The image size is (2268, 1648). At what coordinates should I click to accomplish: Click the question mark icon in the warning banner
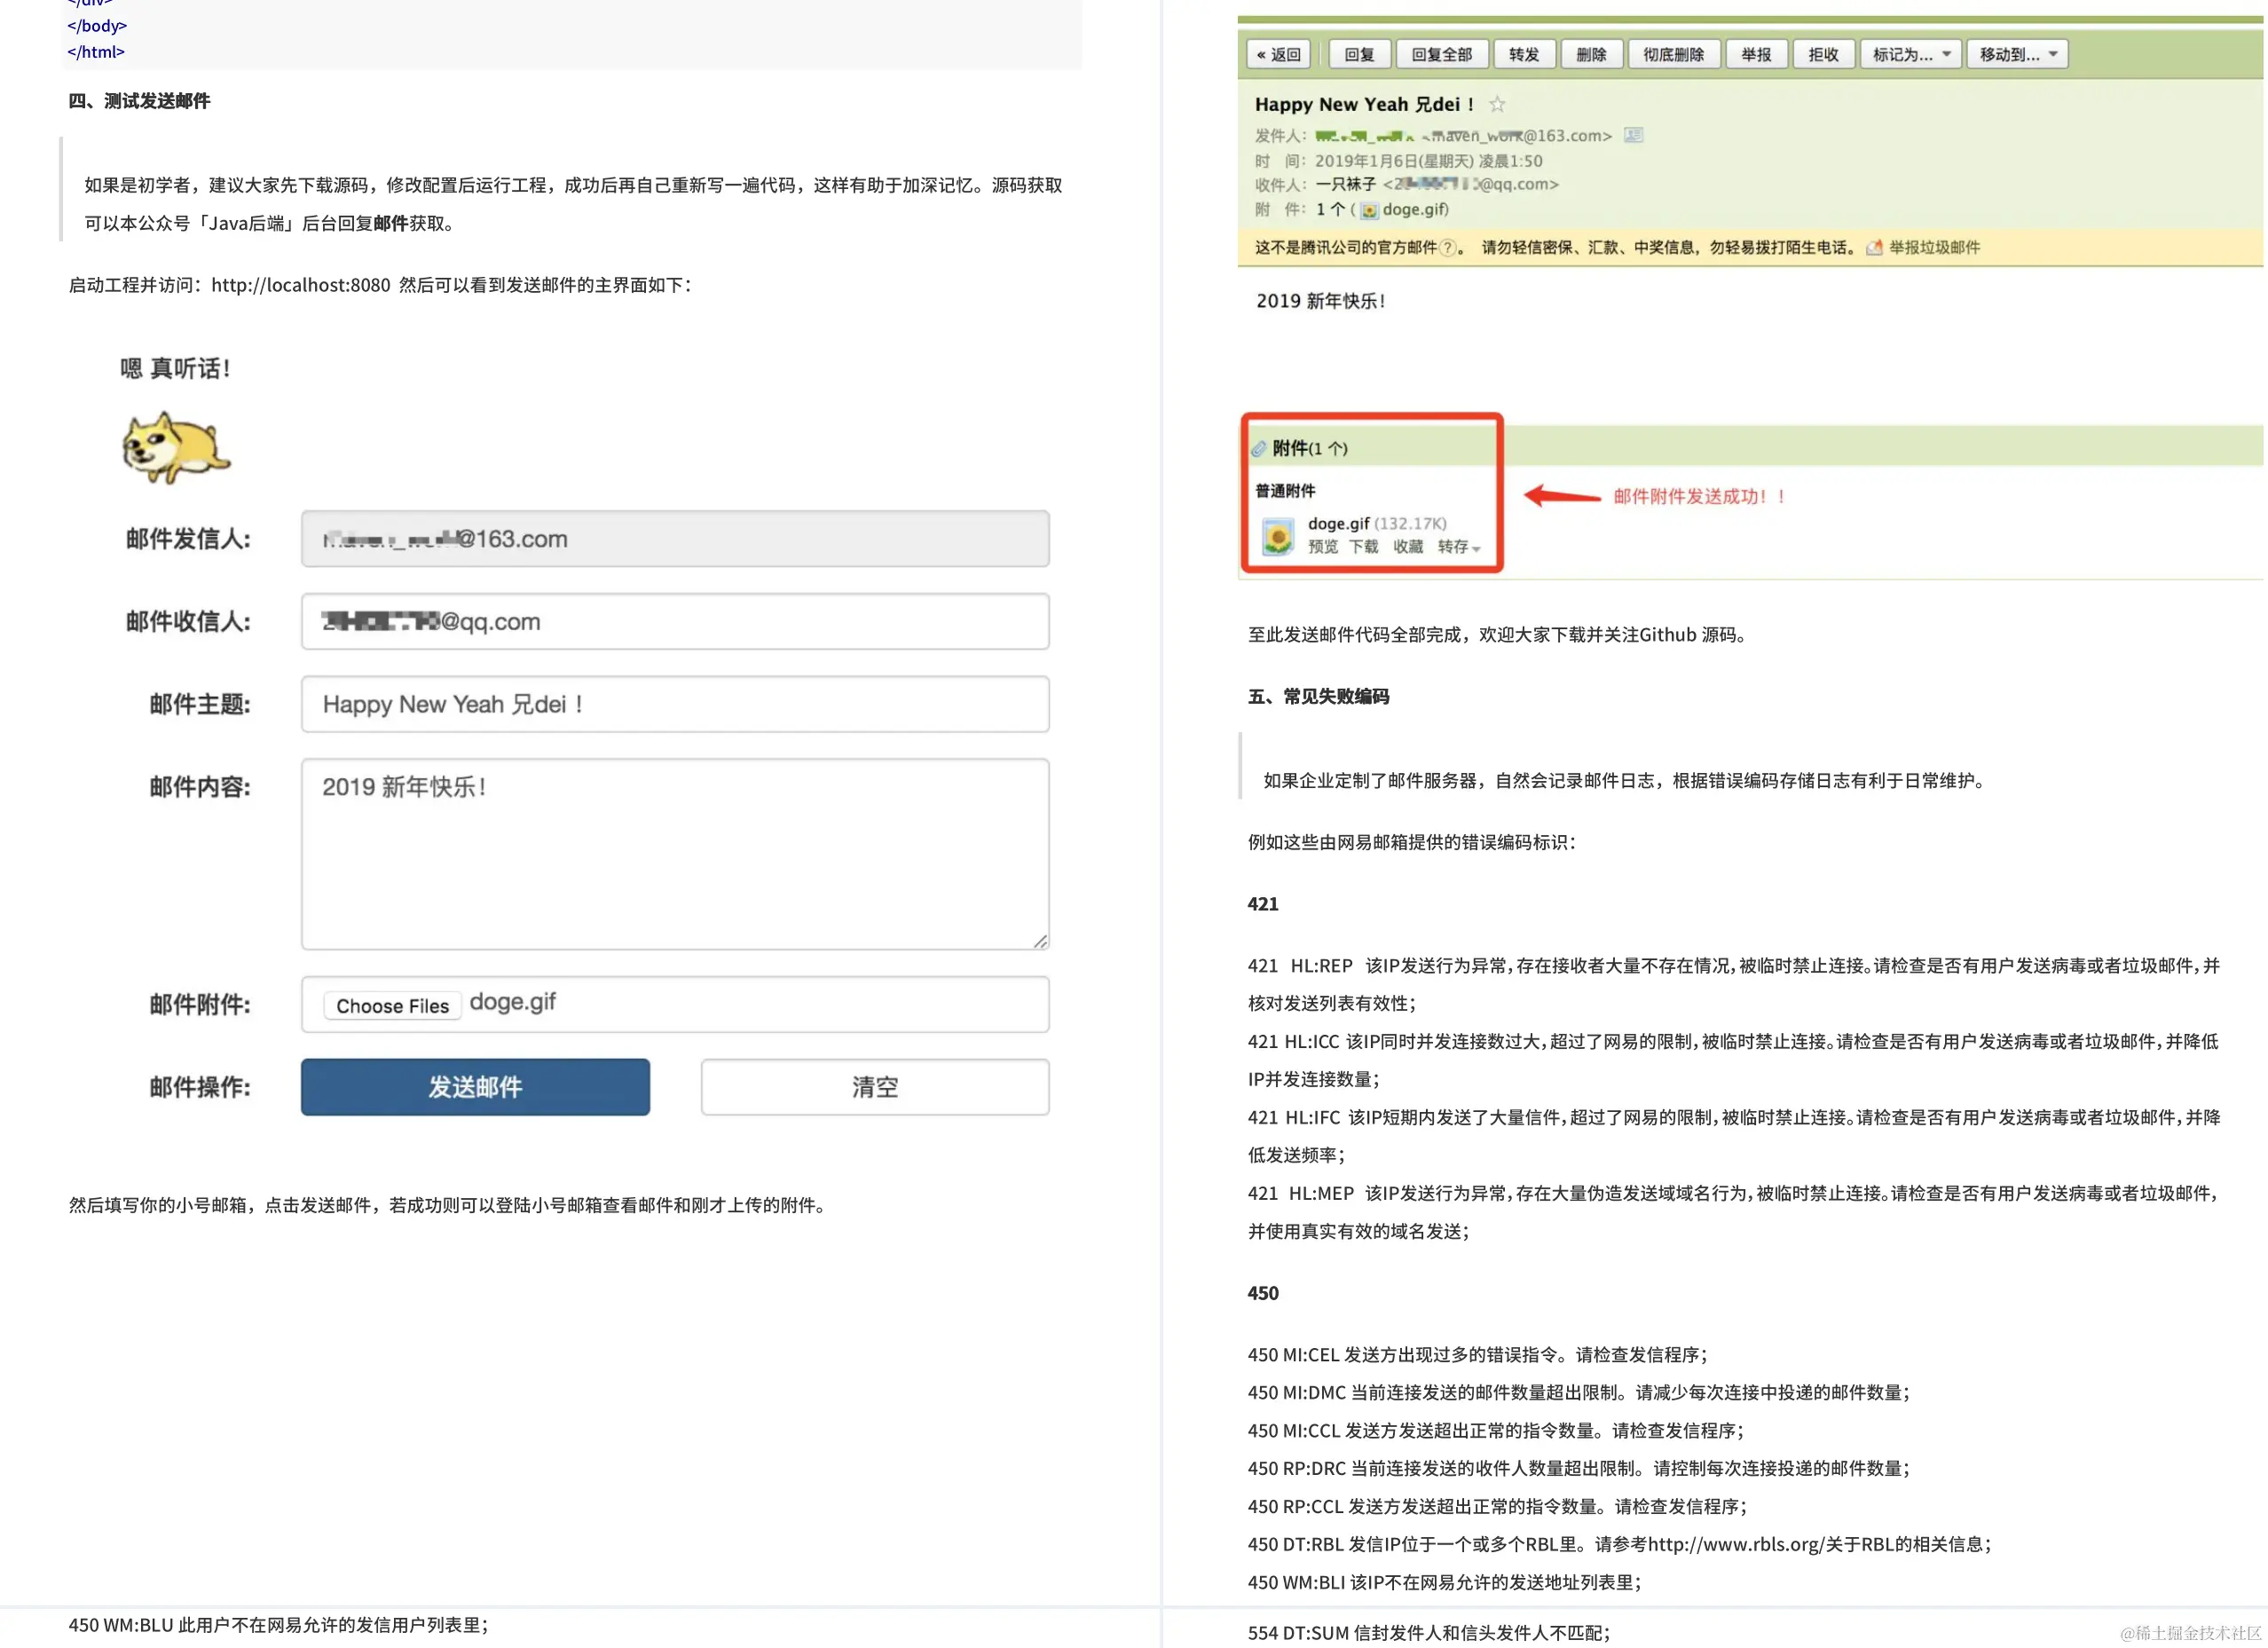click(x=1448, y=246)
